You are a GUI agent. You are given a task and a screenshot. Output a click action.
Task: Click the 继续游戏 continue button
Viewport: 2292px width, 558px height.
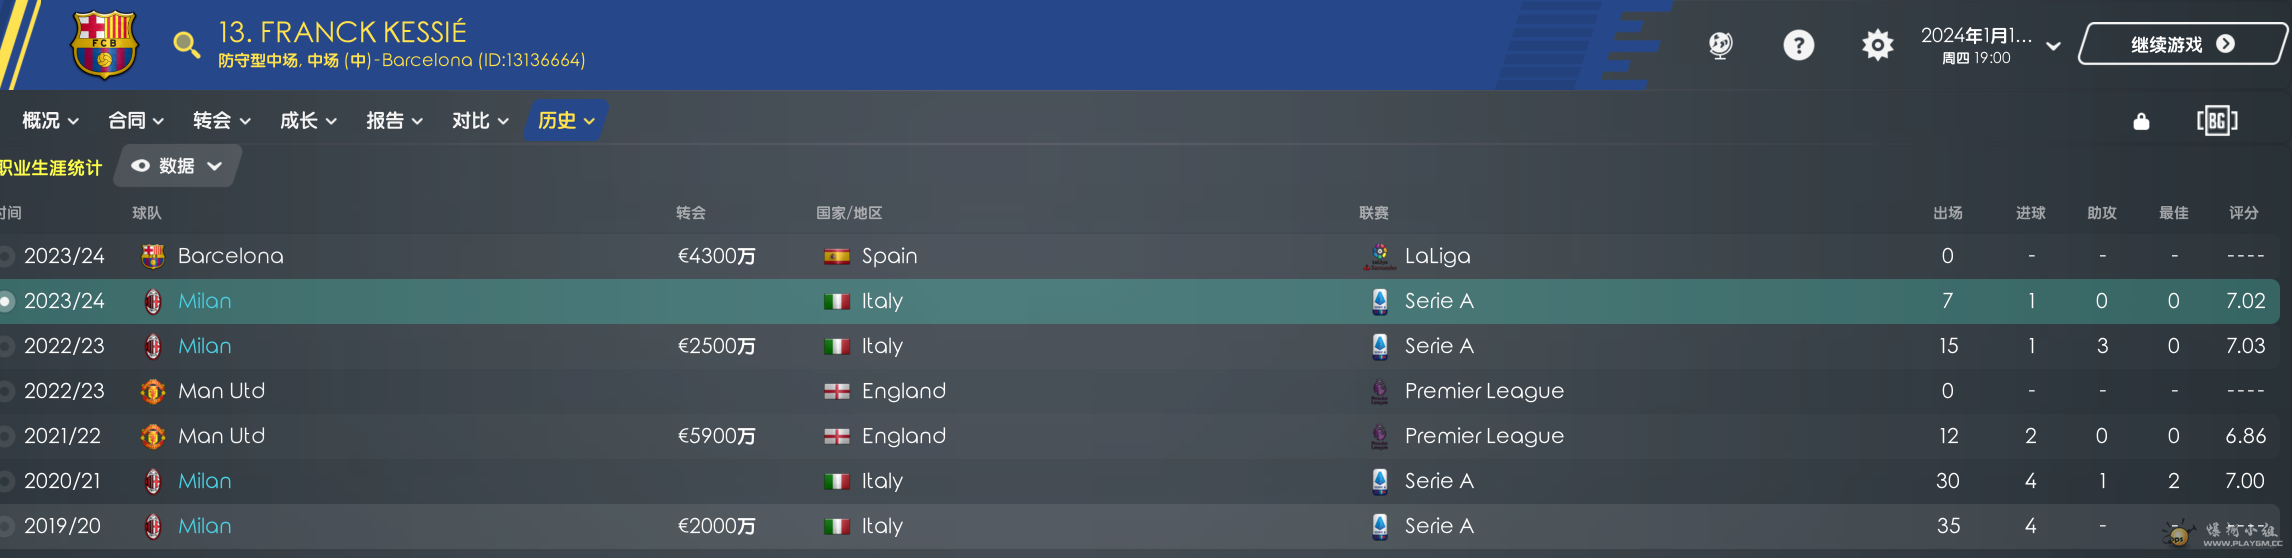(x=2182, y=44)
